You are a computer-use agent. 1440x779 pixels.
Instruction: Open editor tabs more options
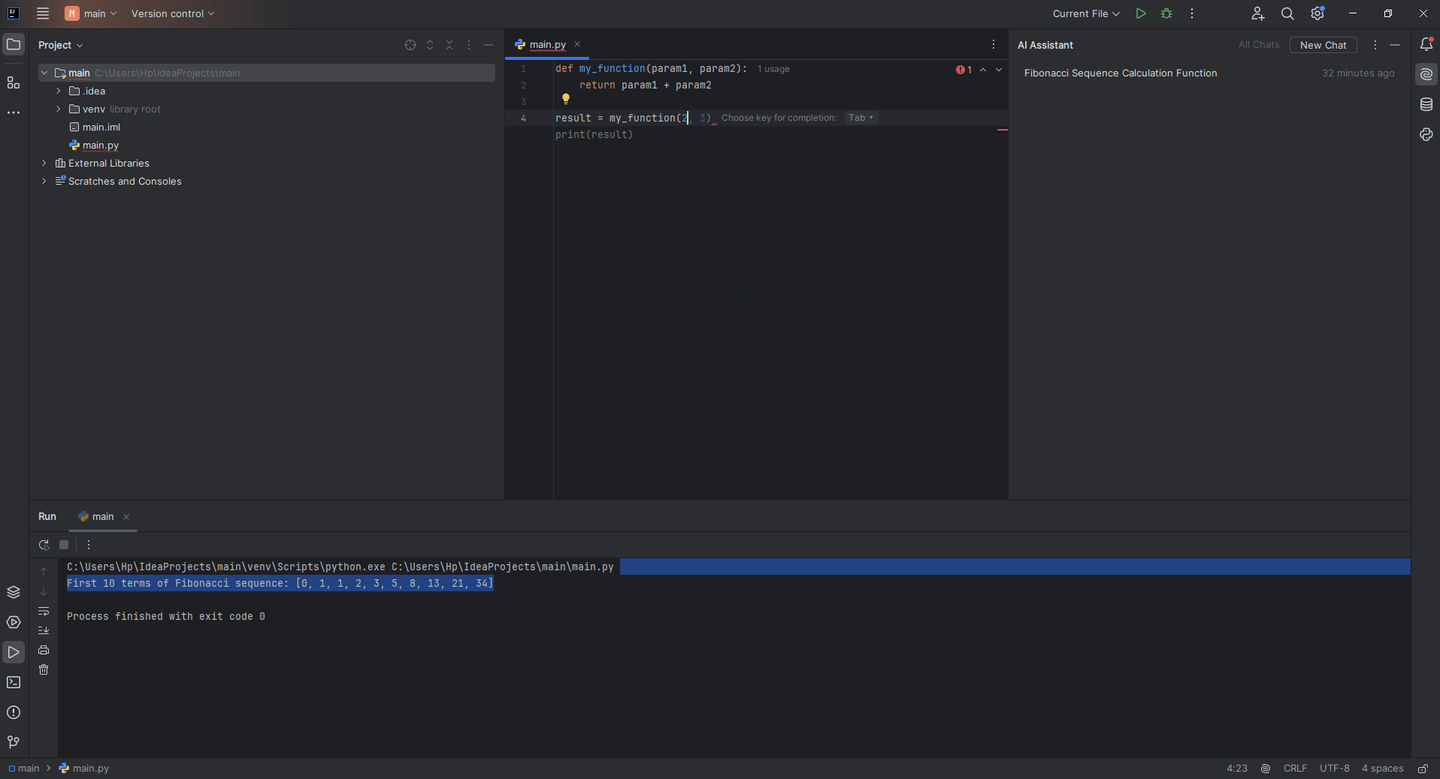993,45
